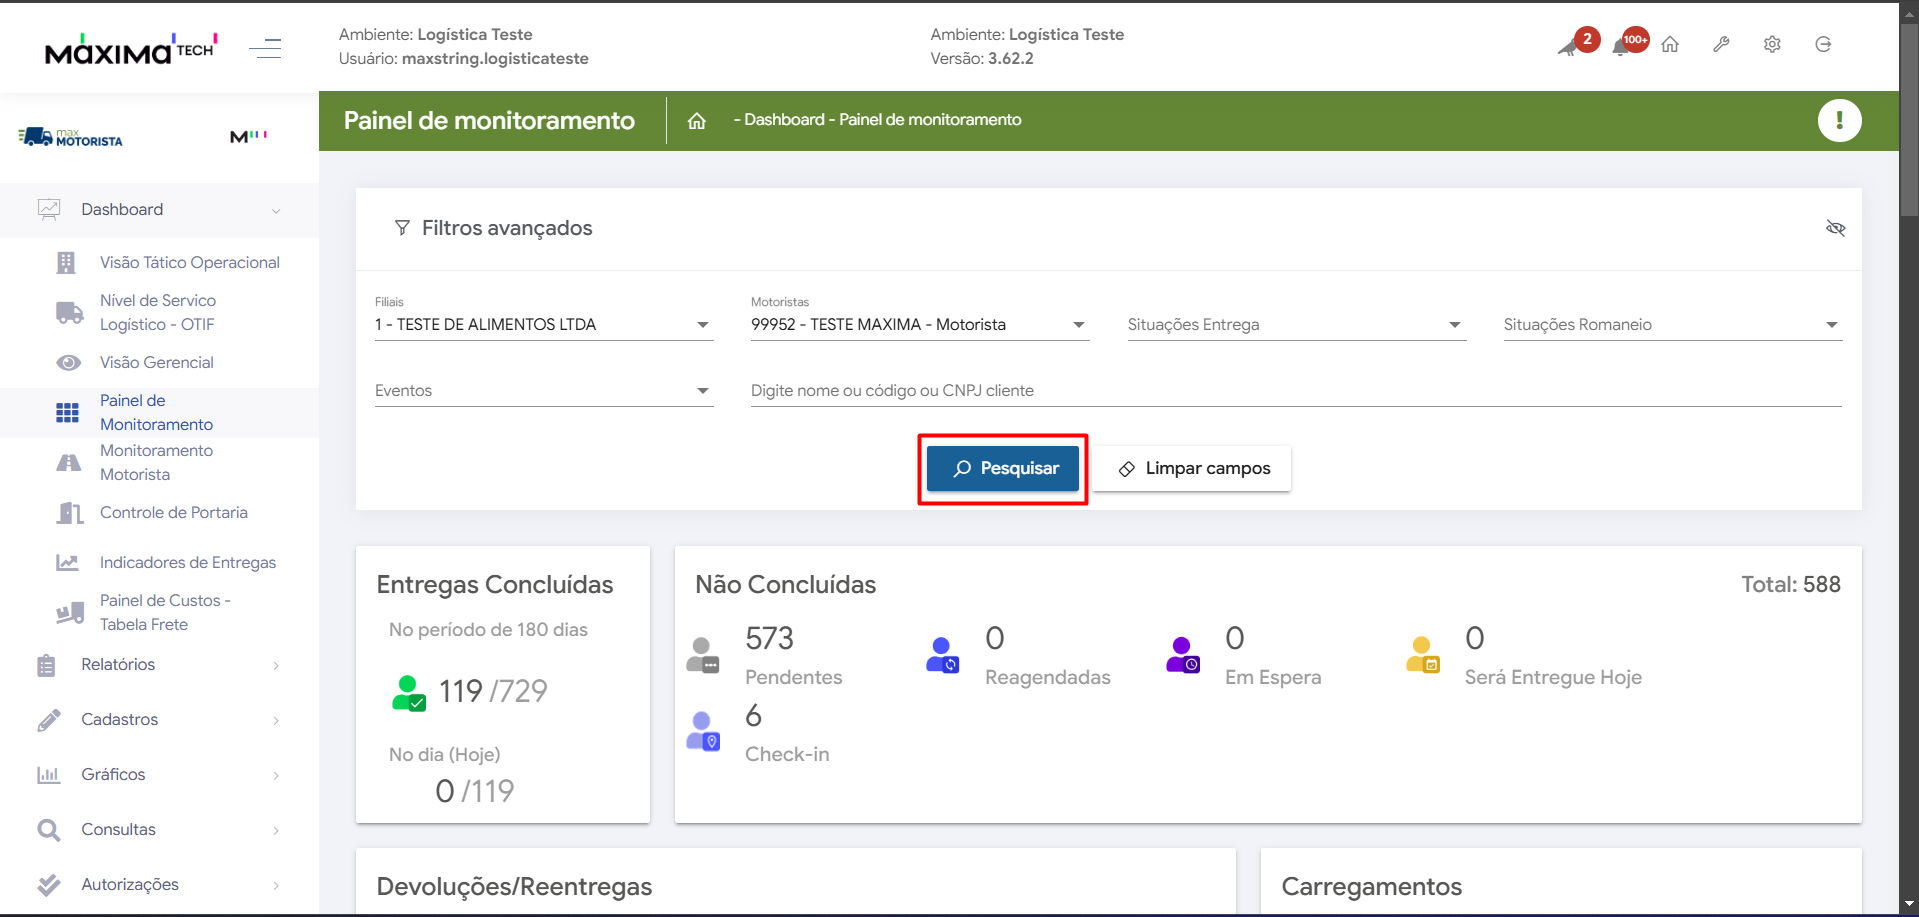Open the settings gear icon
This screenshot has height=917, width=1919.
pos(1772,45)
